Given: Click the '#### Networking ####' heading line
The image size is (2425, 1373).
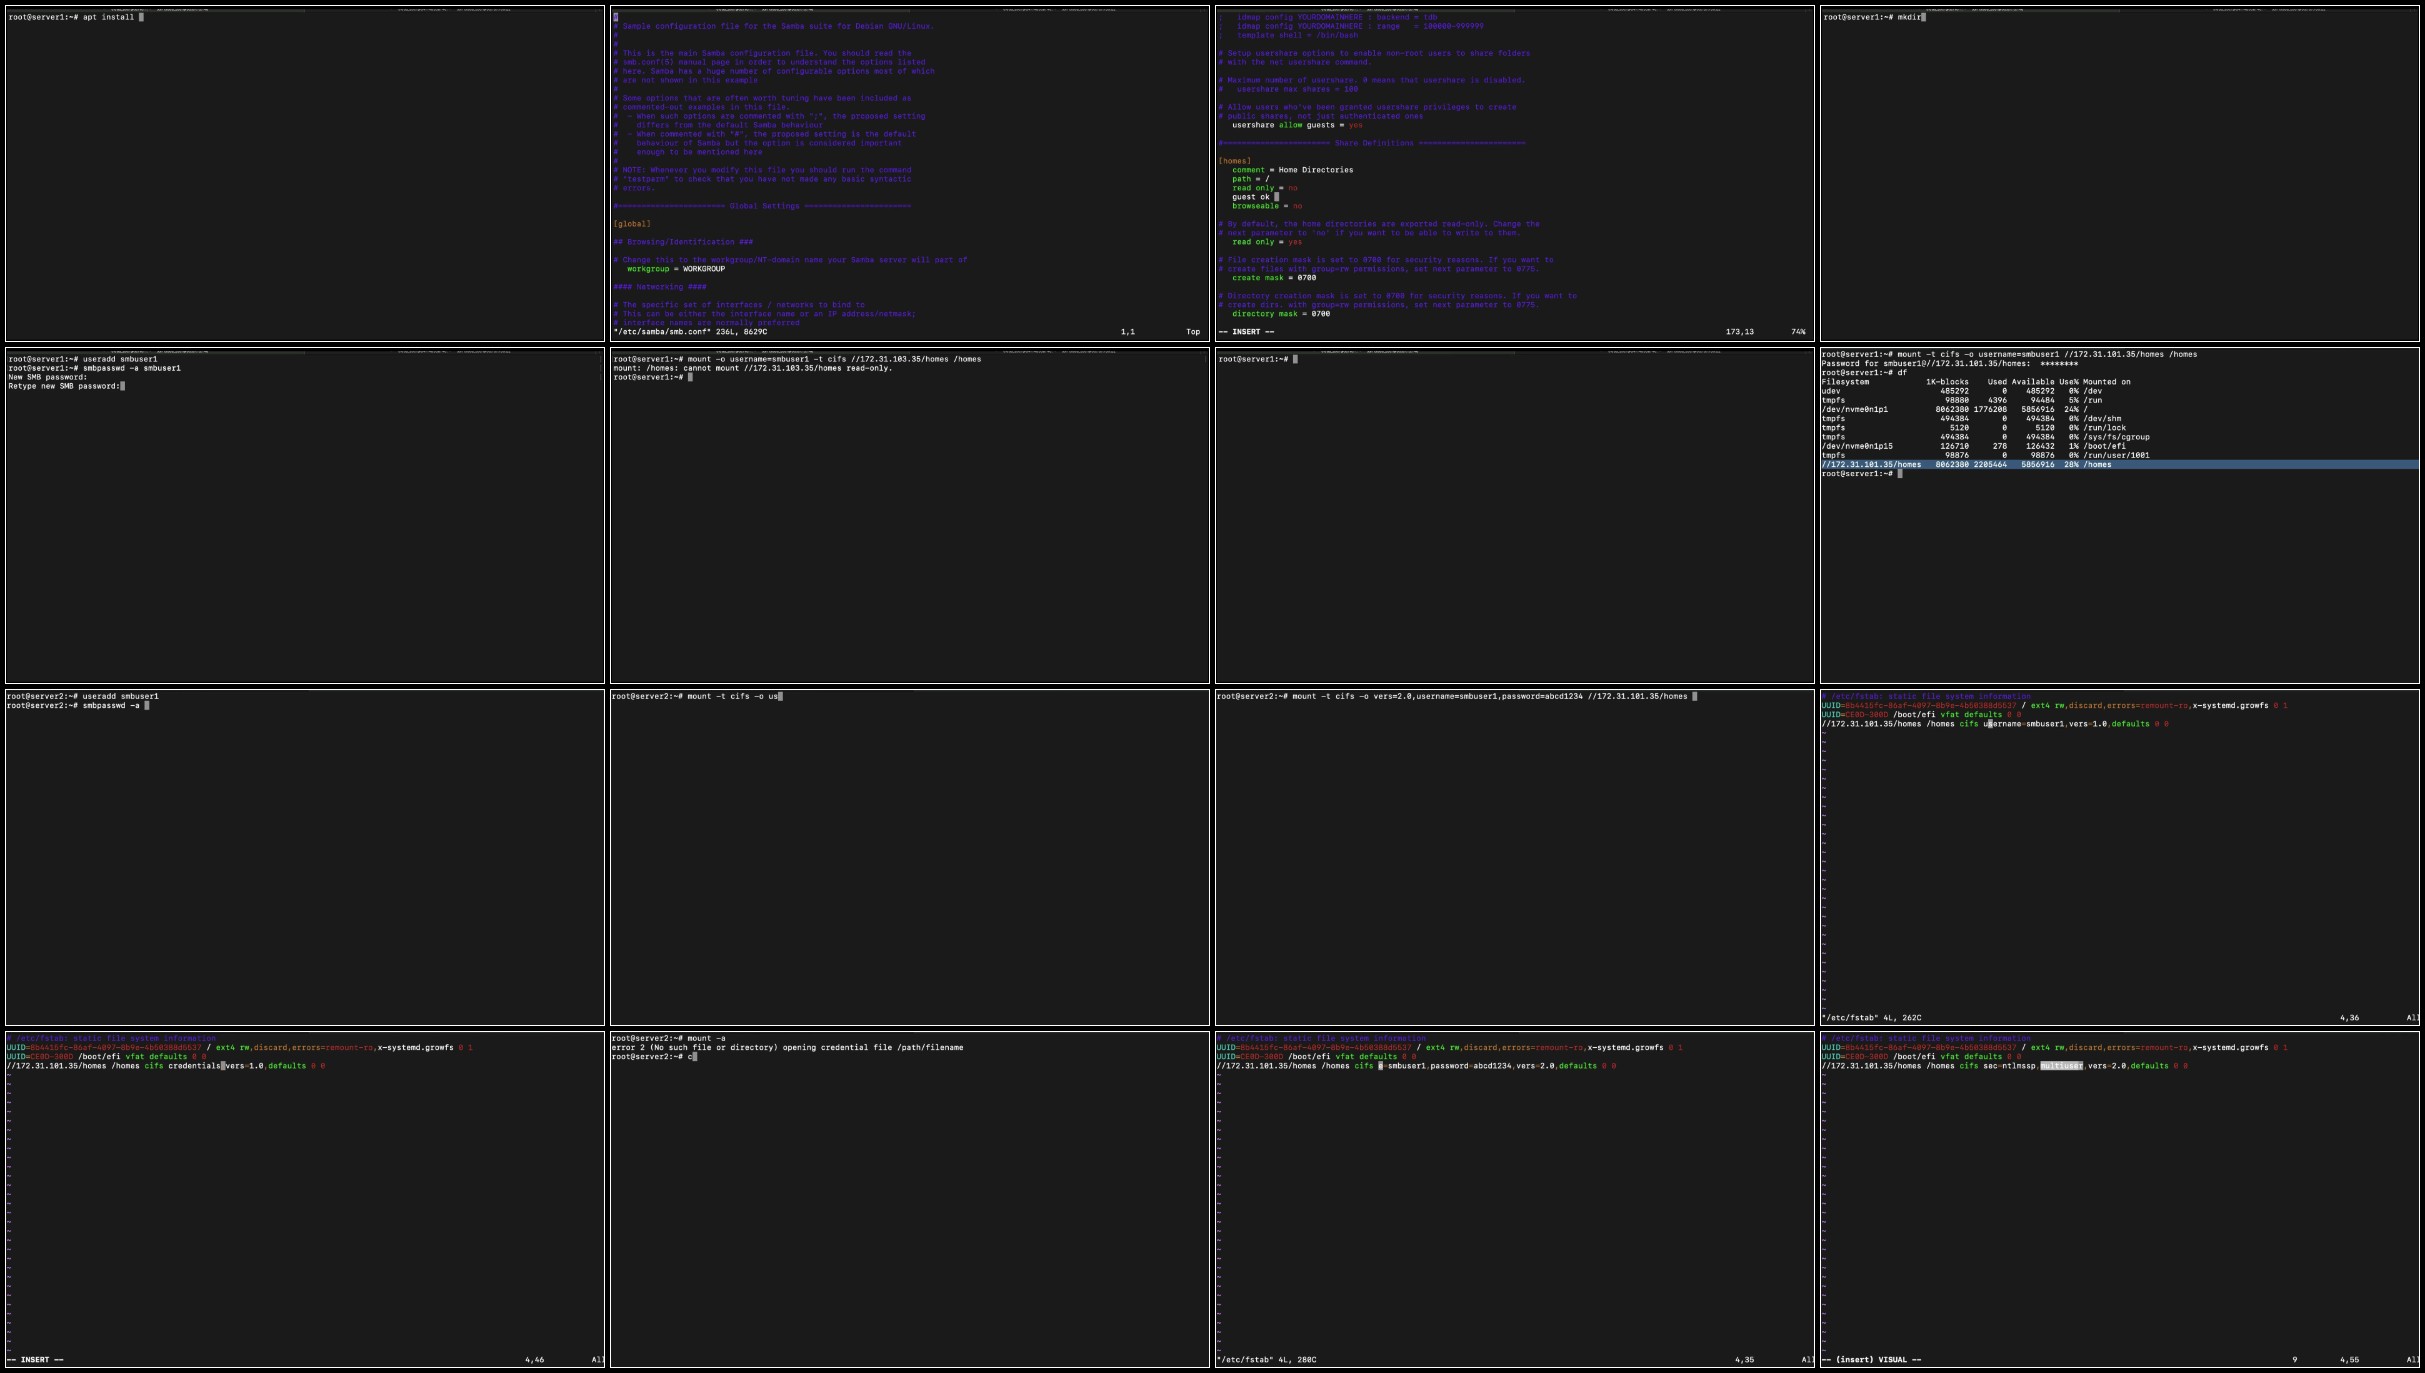Looking at the screenshot, I should (x=660, y=287).
